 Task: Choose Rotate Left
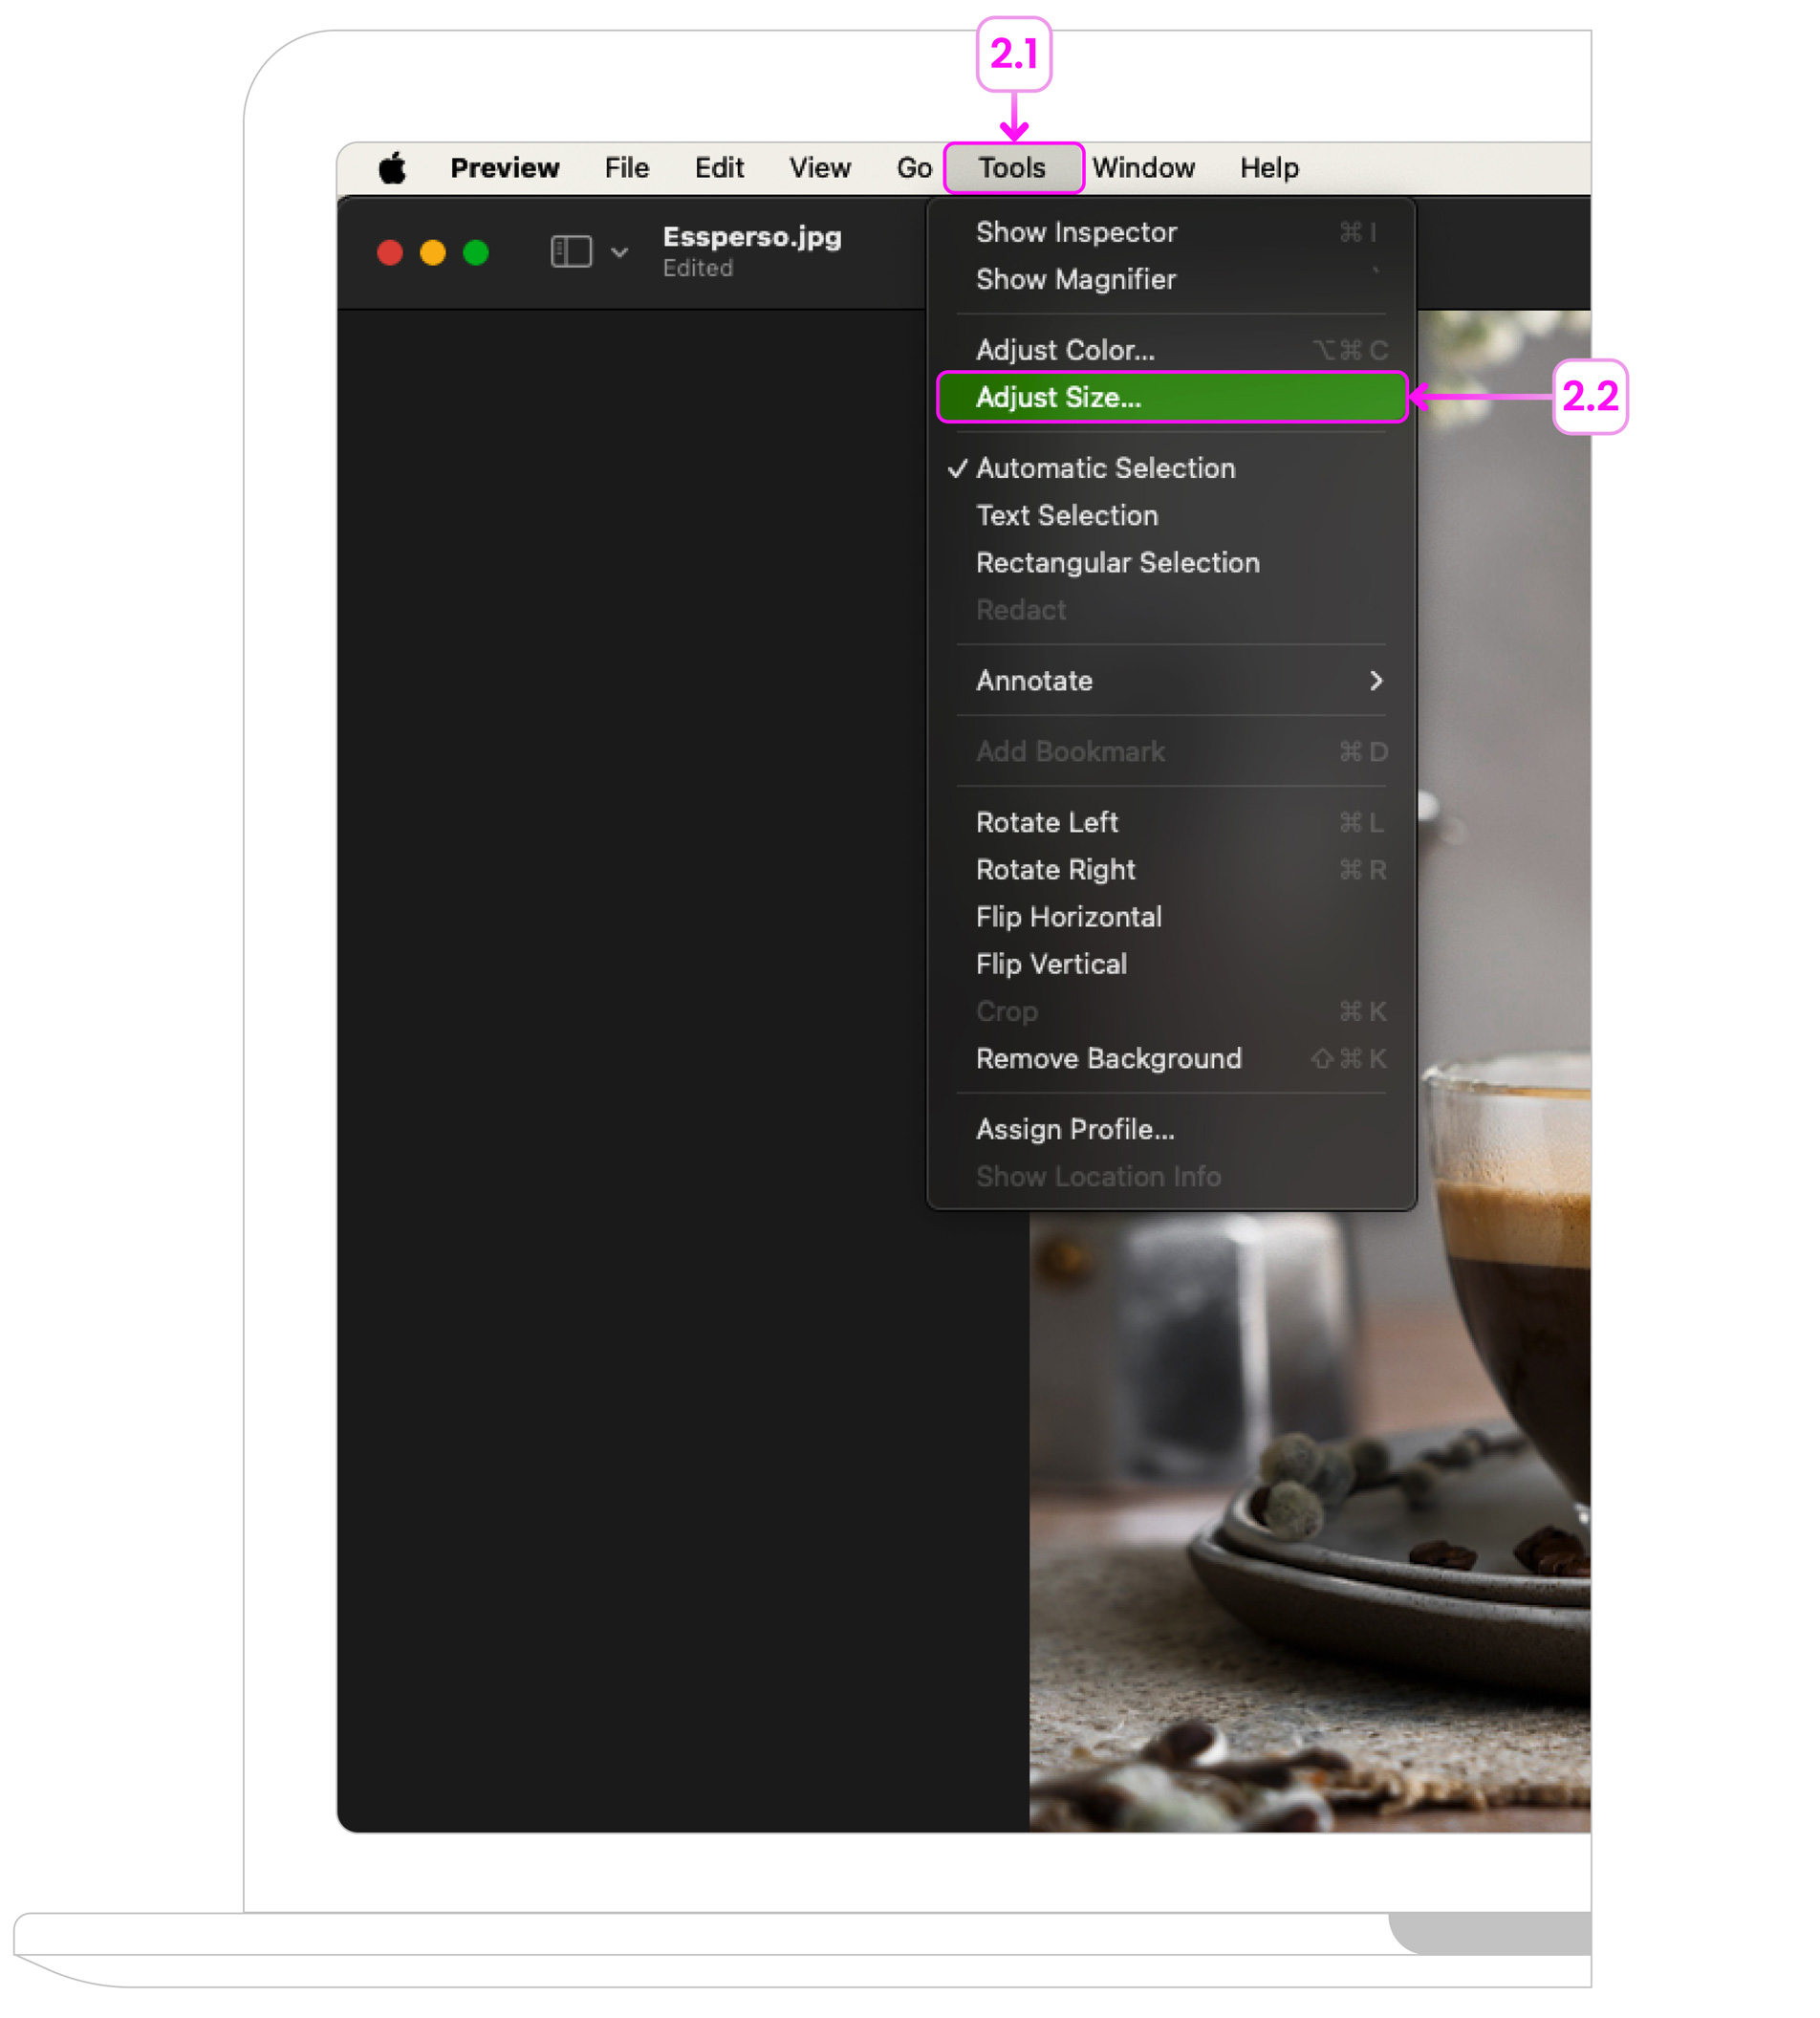pyautogui.click(x=1047, y=822)
